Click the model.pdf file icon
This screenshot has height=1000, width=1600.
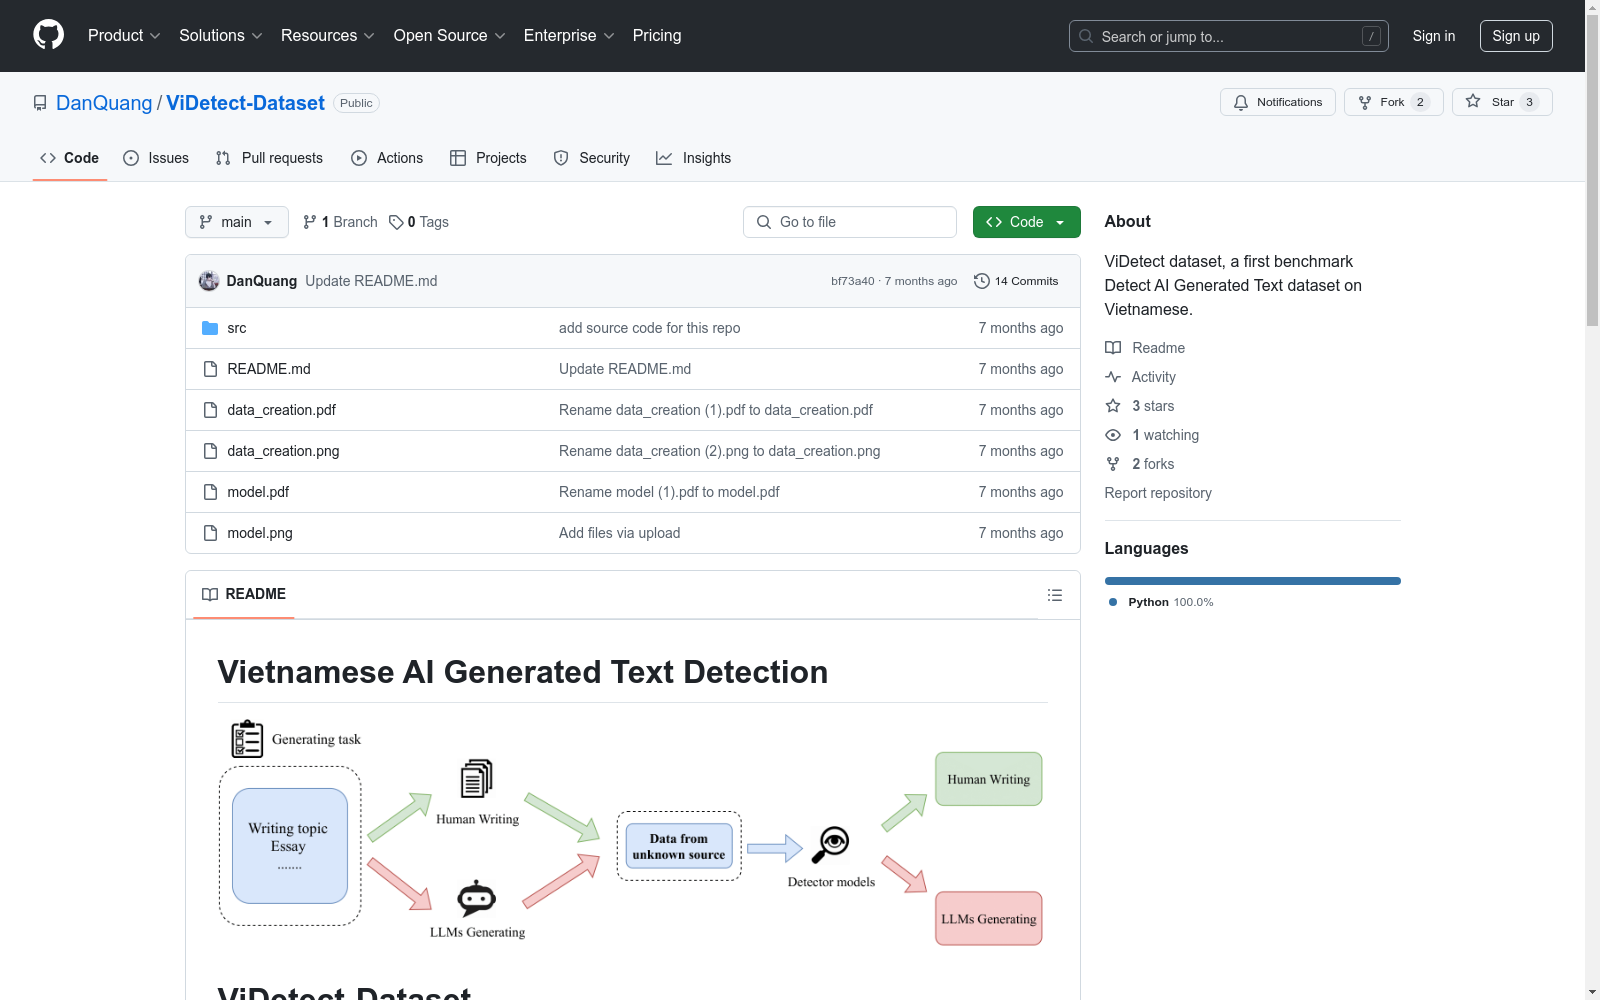pos(210,492)
